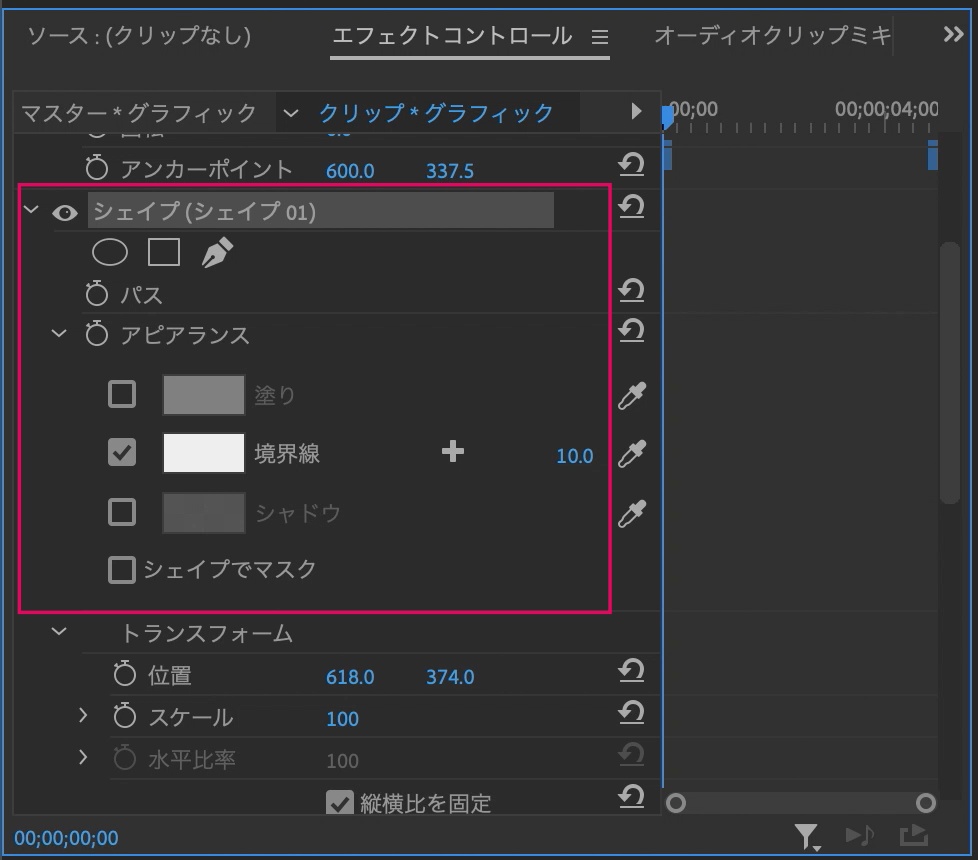Screen dimensions: 978x860
Task: Click the 境界線 width value 10.0
Action: coord(574,456)
